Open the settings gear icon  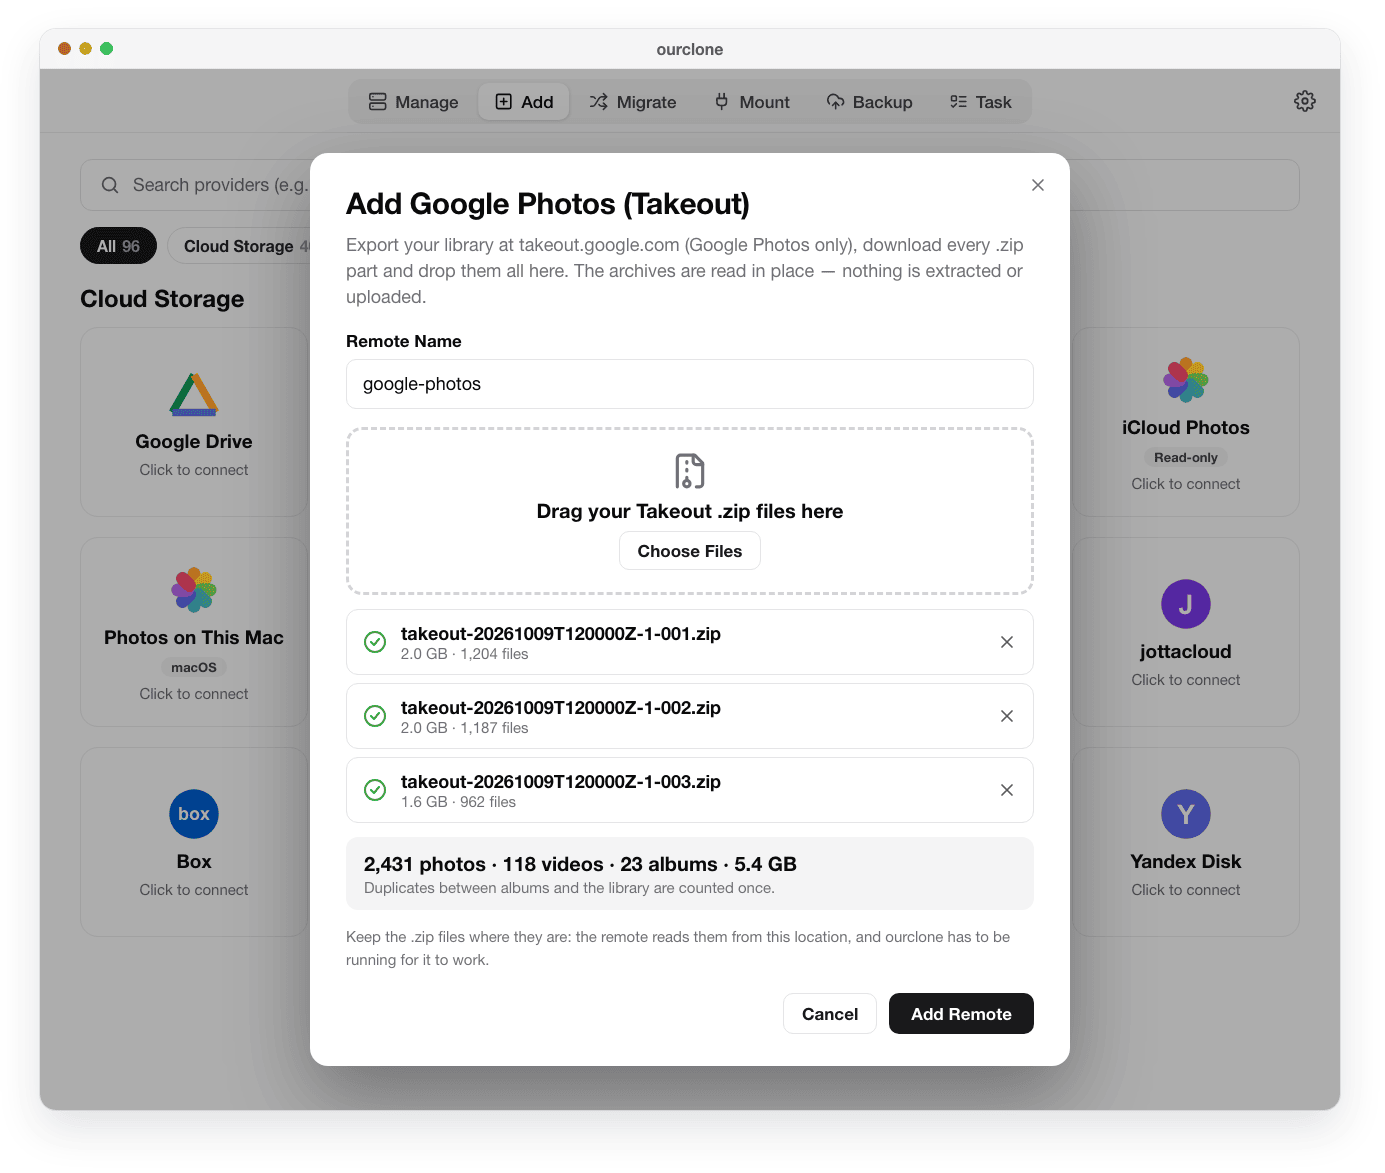pyautogui.click(x=1304, y=101)
